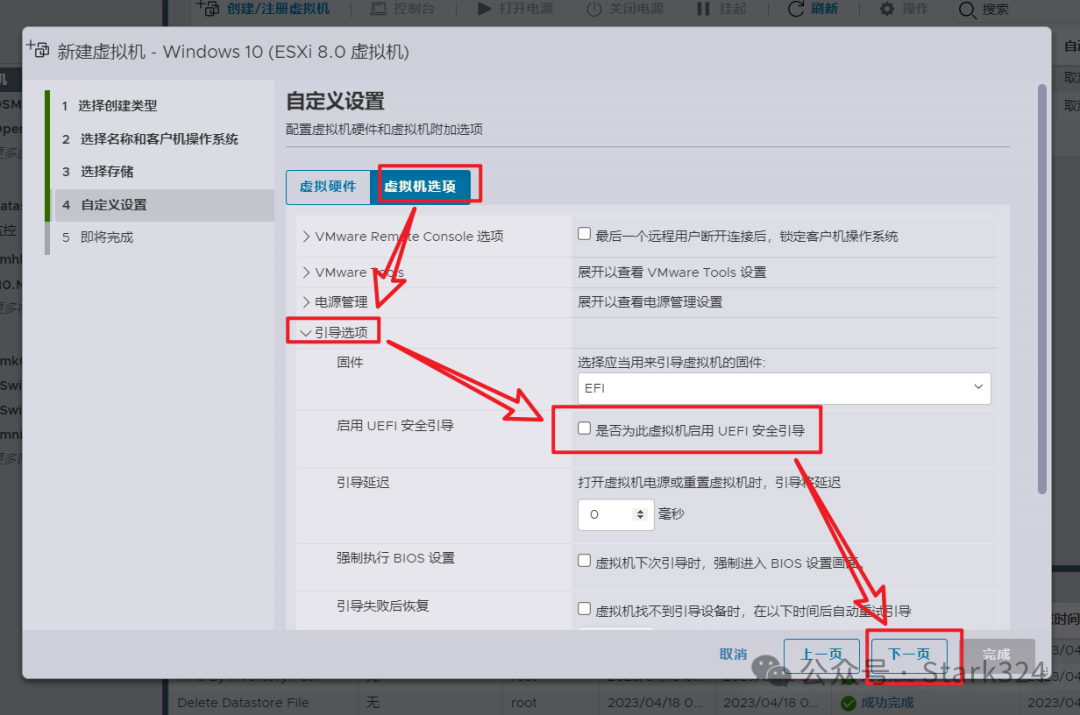Click the 固件 label
1080x715 pixels.
coord(350,362)
